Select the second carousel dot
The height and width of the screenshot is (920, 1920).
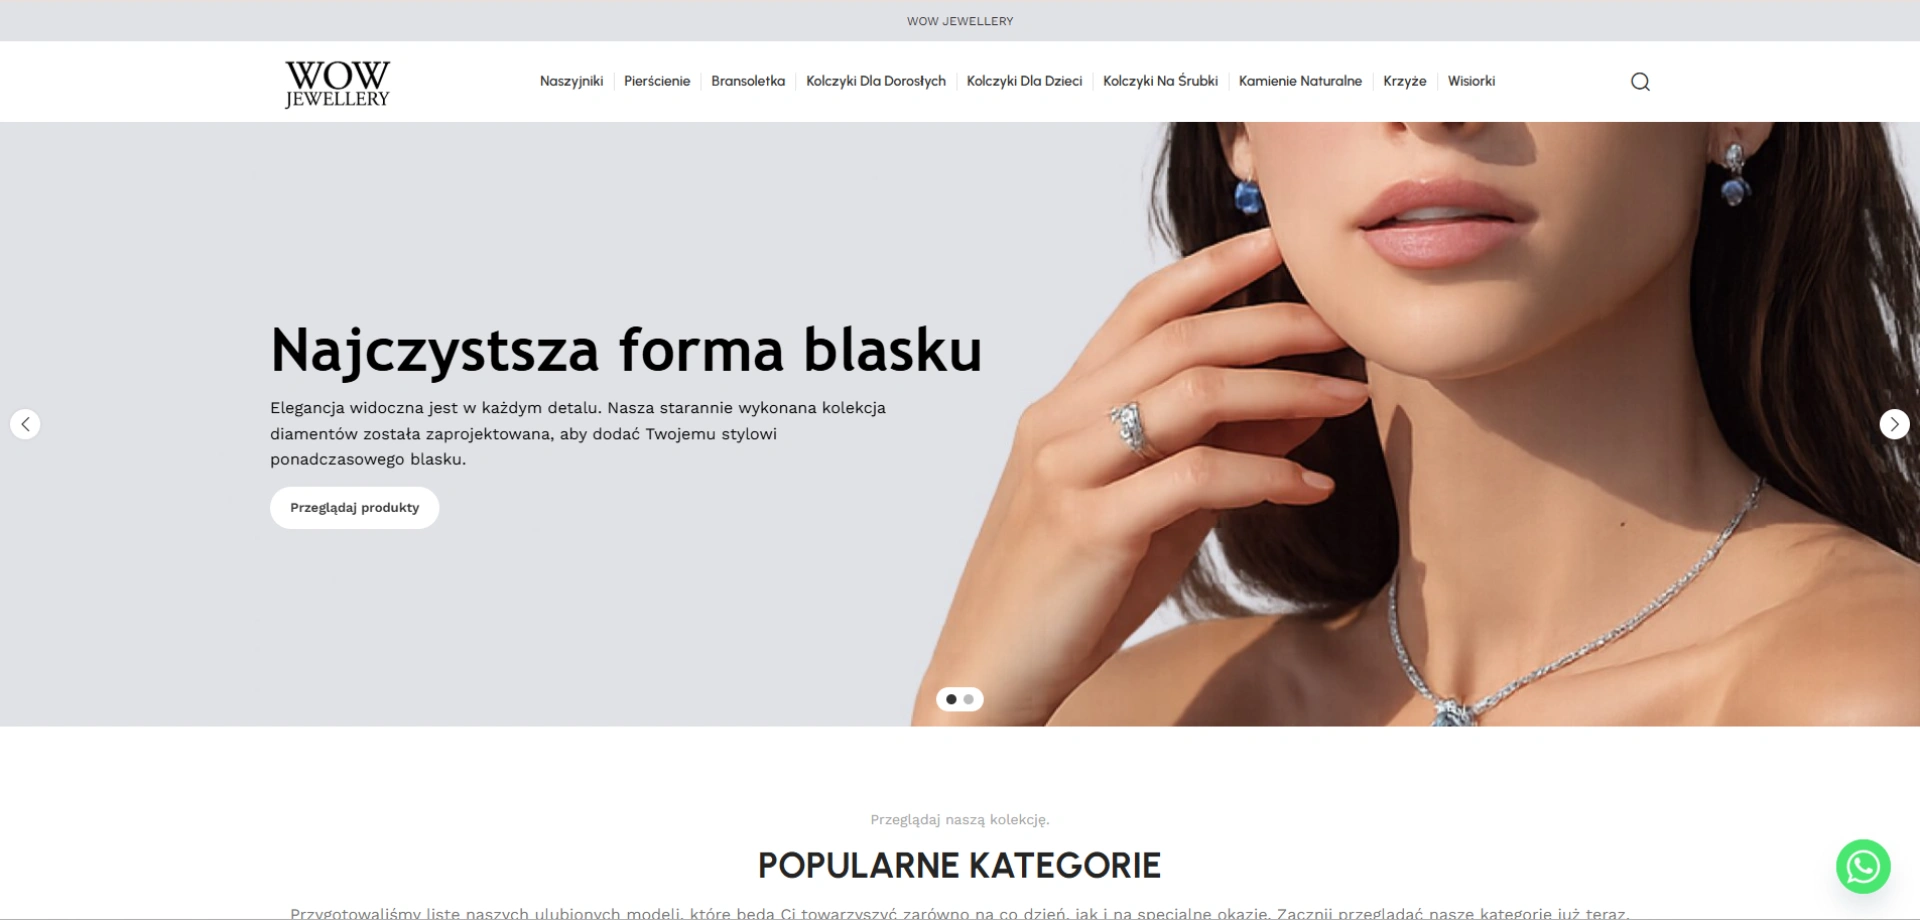968,699
